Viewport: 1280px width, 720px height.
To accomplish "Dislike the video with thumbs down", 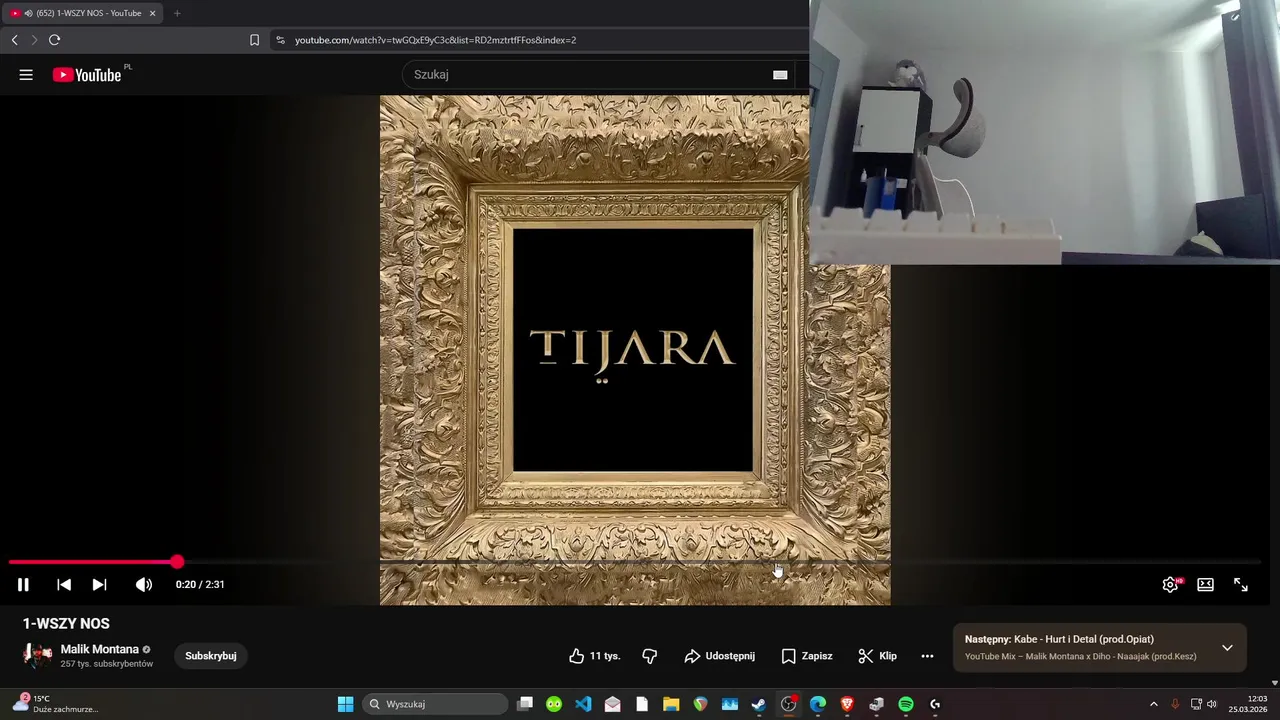I will pos(650,656).
